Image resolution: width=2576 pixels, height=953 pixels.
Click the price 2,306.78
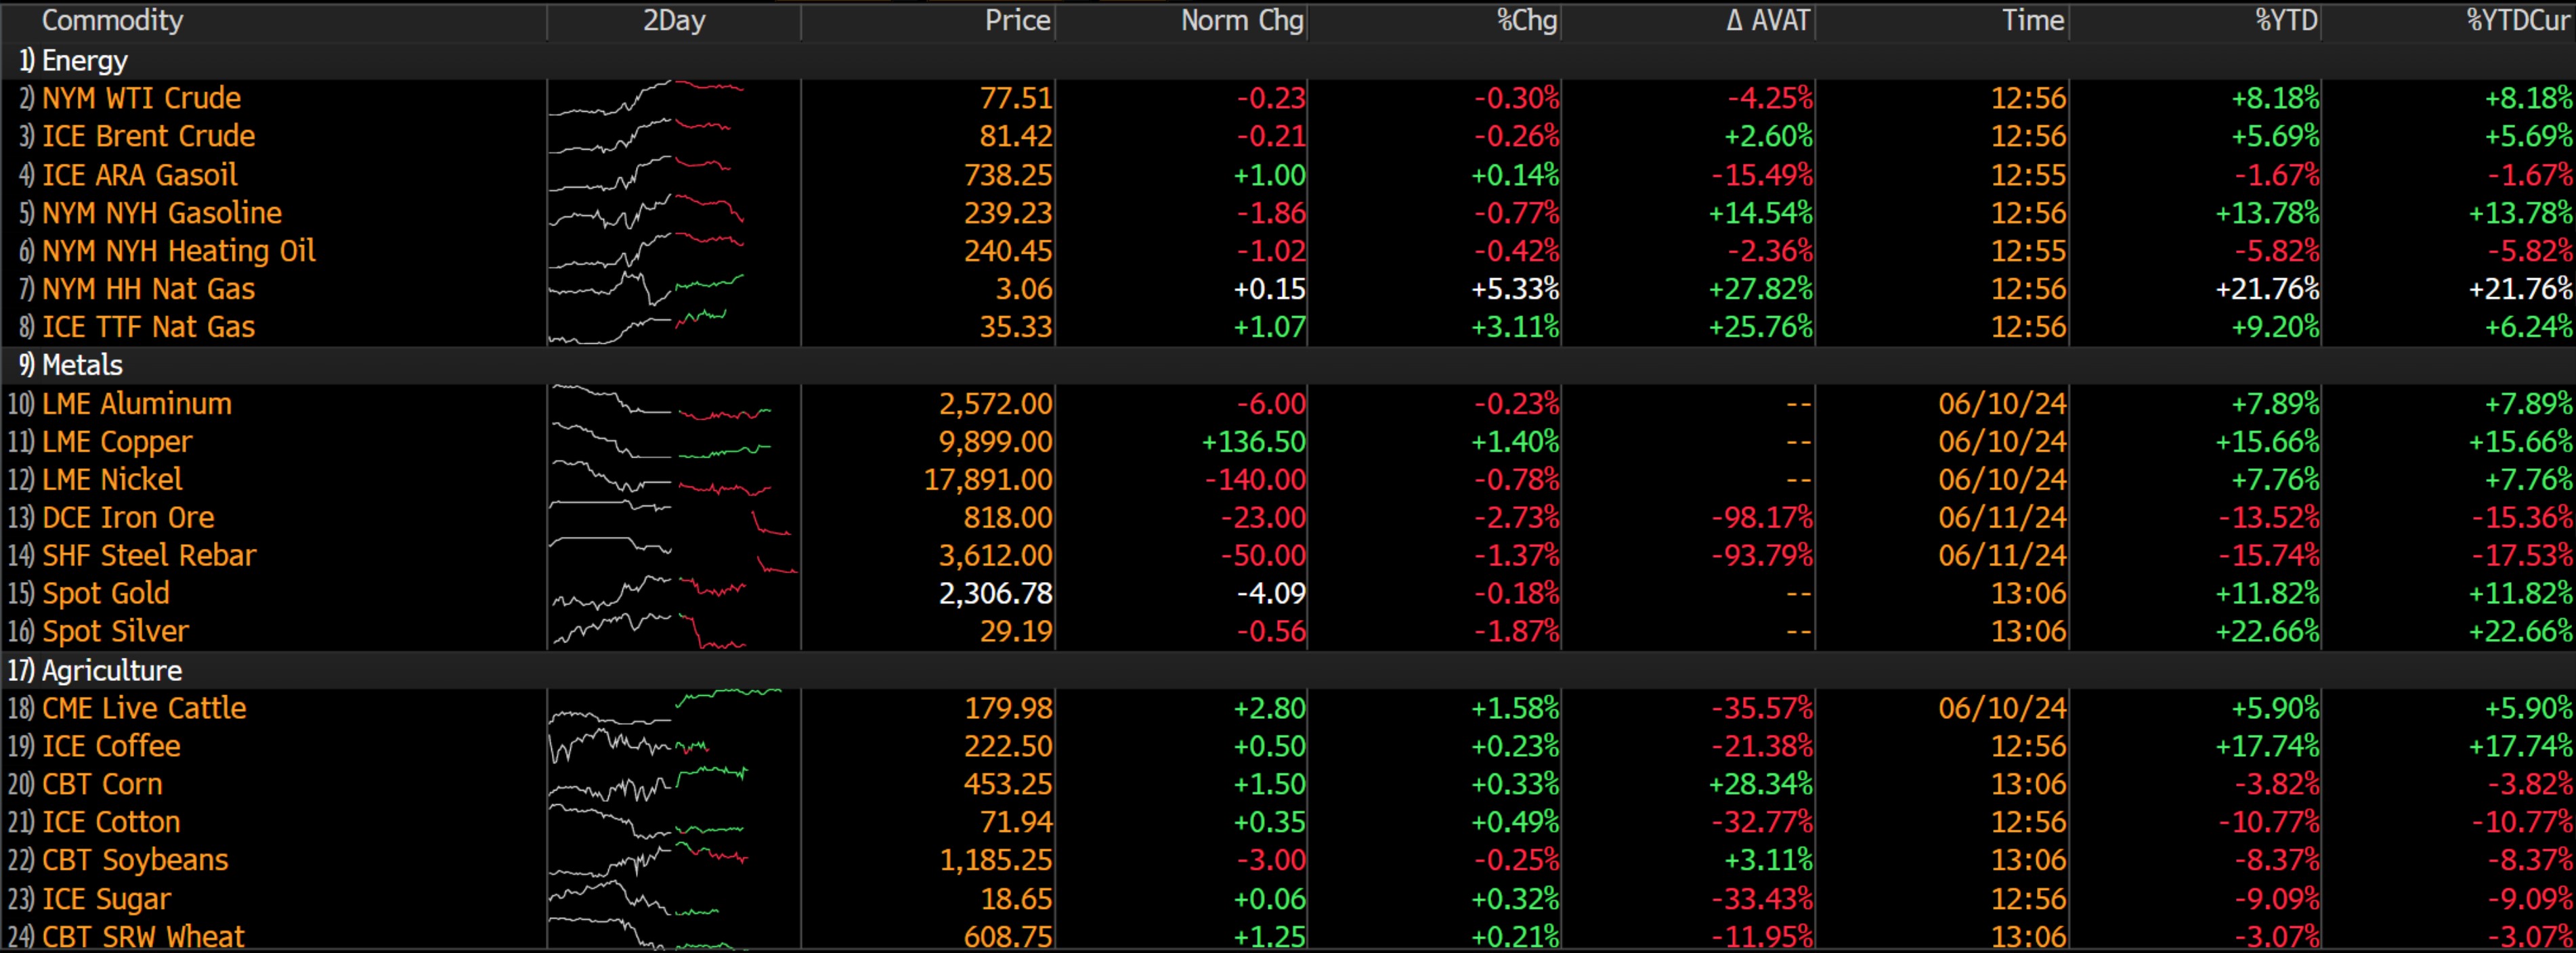point(996,594)
